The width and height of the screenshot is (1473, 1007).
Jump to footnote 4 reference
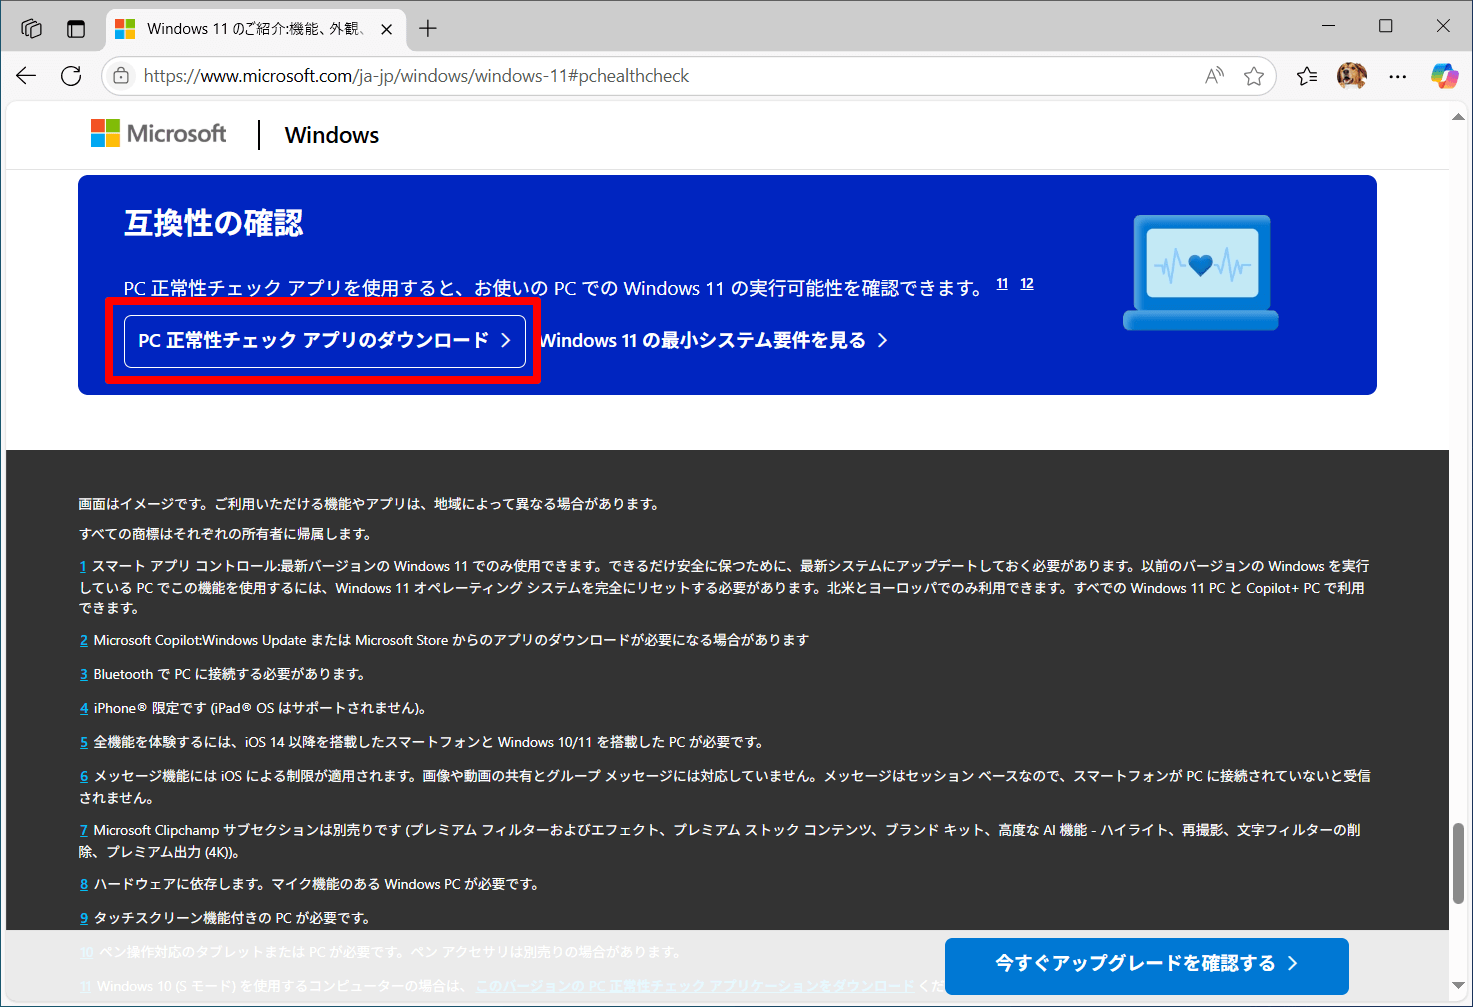pos(84,708)
